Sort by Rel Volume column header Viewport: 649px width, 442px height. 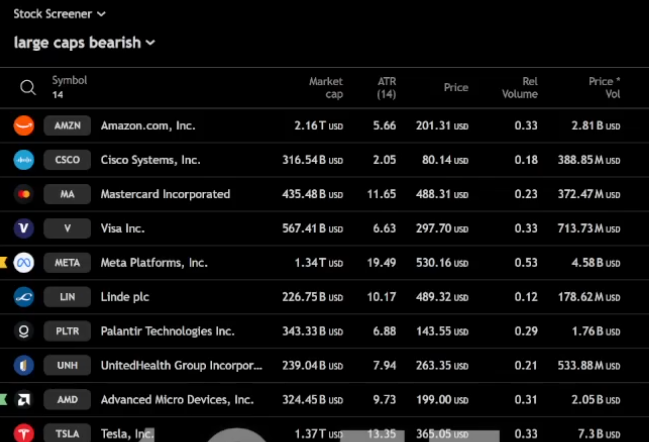pyautogui.click(x=519, y=87)
